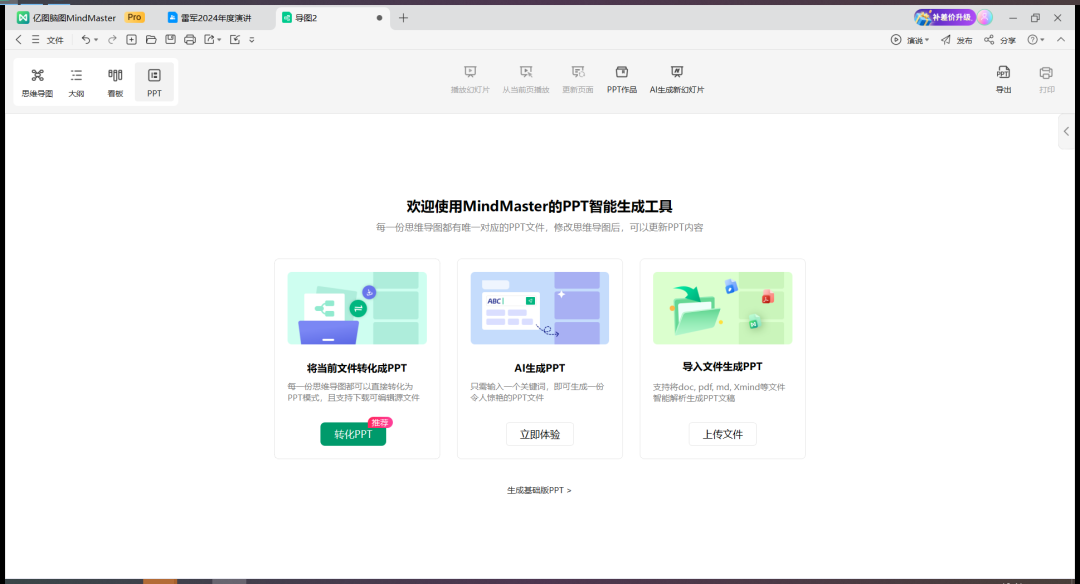Open the 看板 kanban view
Screen dimensions: 1080x584
pos(115,81)
